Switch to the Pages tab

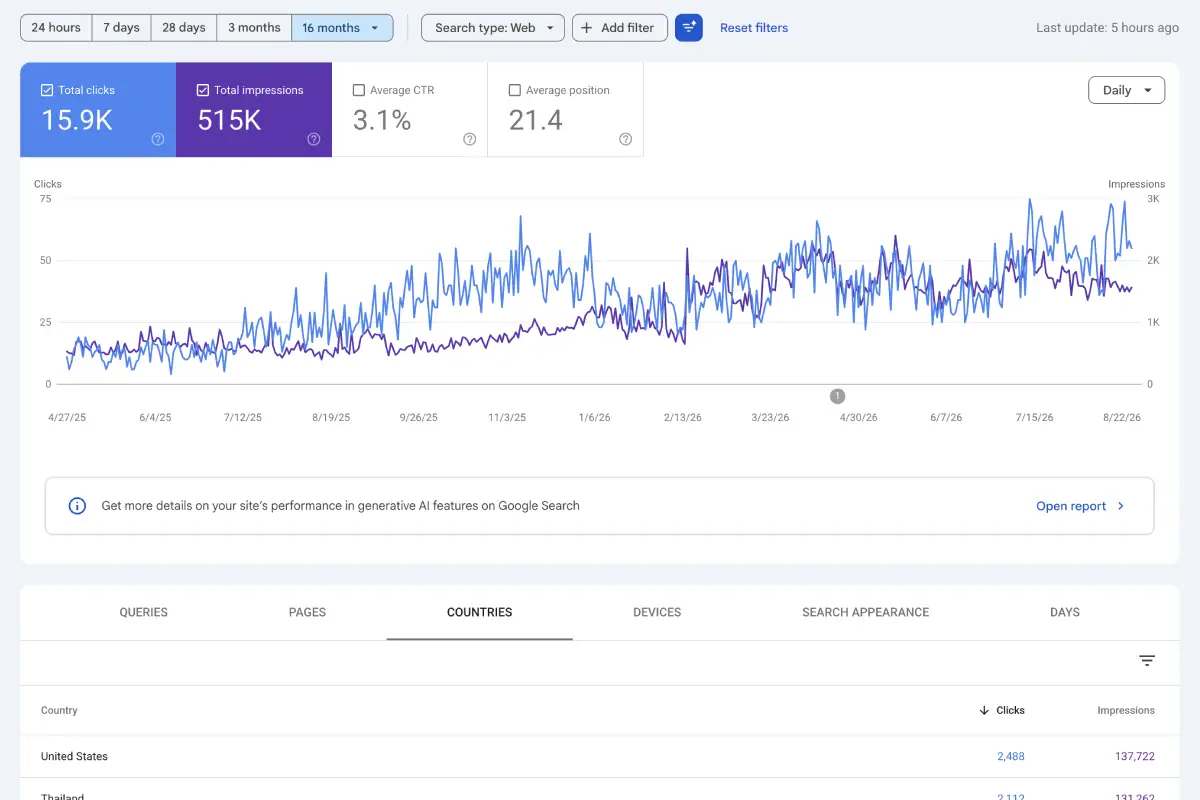pos(307,612)
